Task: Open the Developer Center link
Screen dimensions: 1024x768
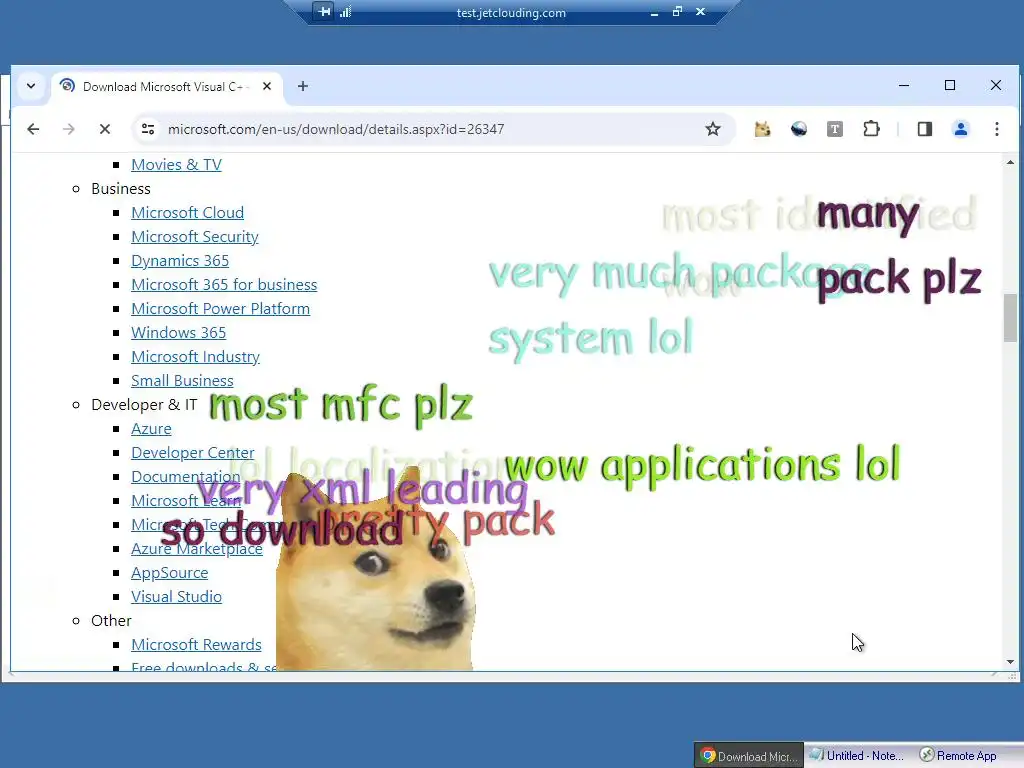Action: coord(193,453)
